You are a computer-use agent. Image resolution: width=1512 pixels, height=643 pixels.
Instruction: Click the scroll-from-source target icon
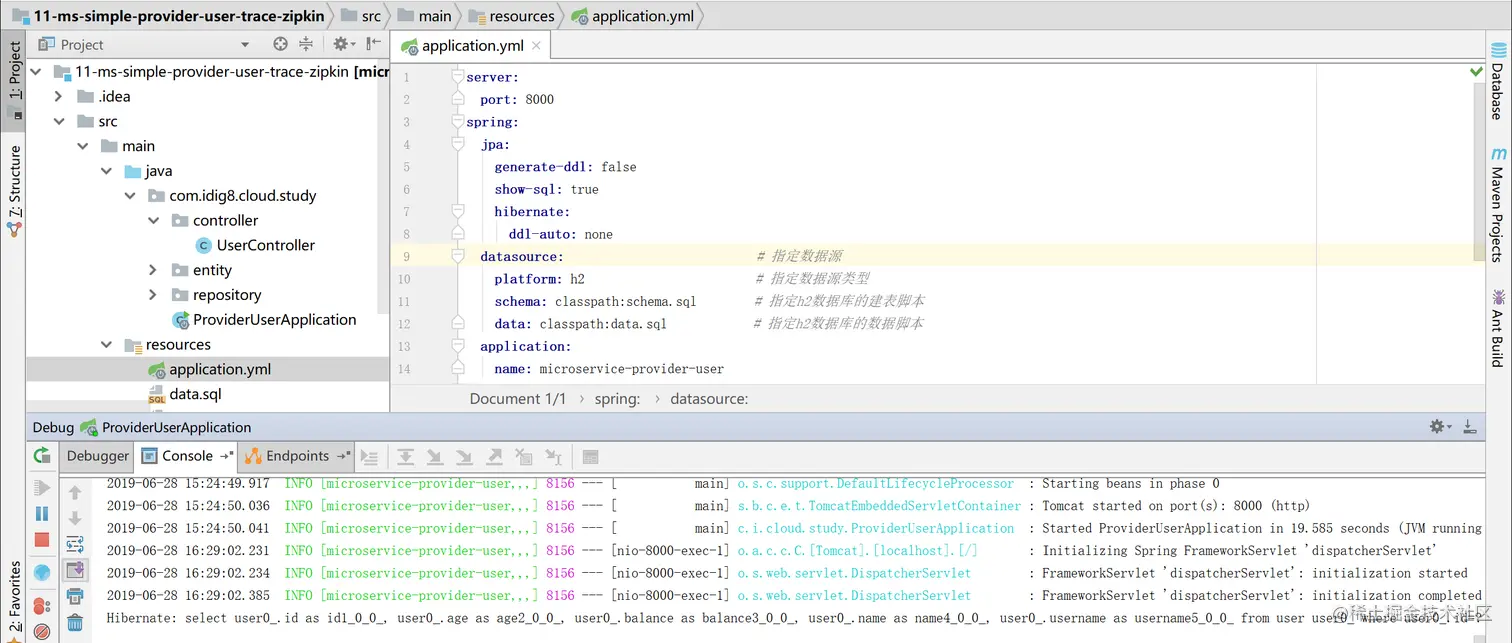280,44
